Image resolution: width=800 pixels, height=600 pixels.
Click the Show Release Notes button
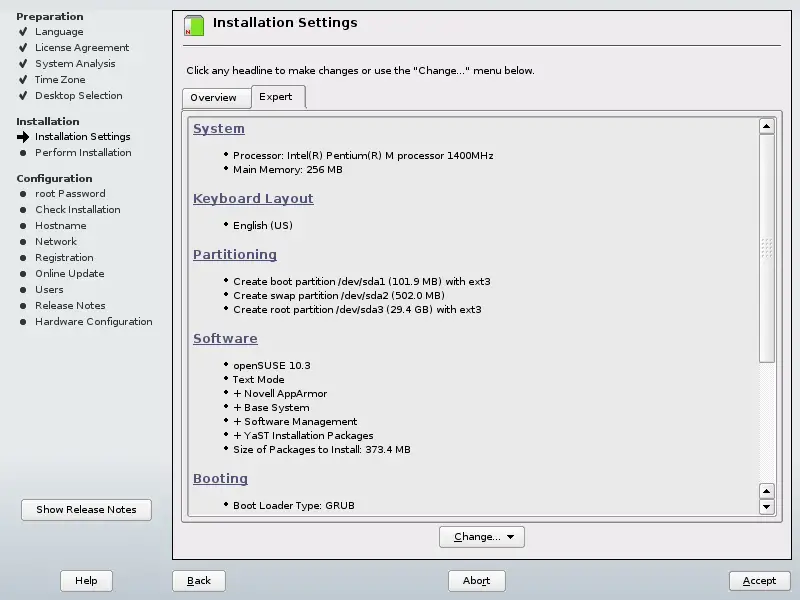tap(86, 510)
